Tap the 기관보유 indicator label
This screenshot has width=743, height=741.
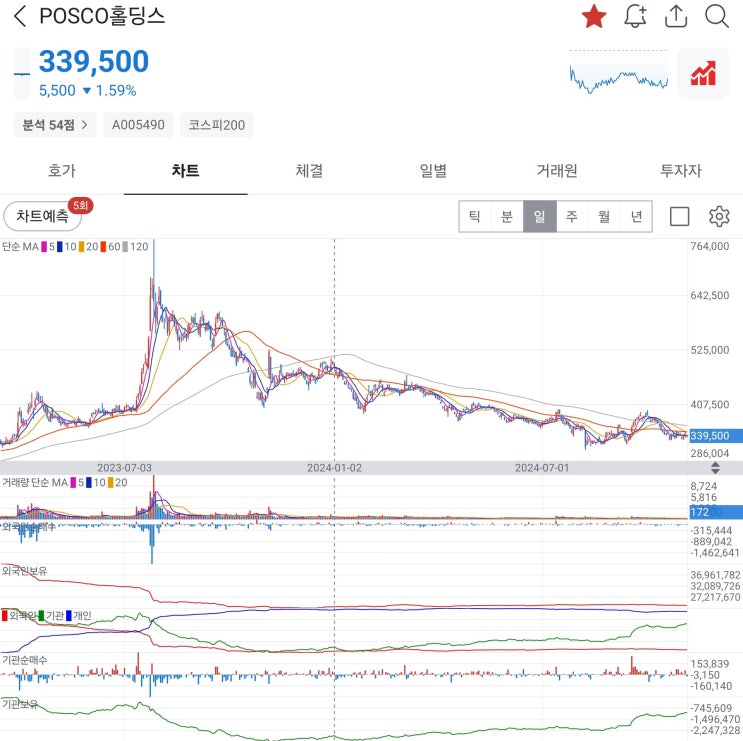tap(20, 705)
